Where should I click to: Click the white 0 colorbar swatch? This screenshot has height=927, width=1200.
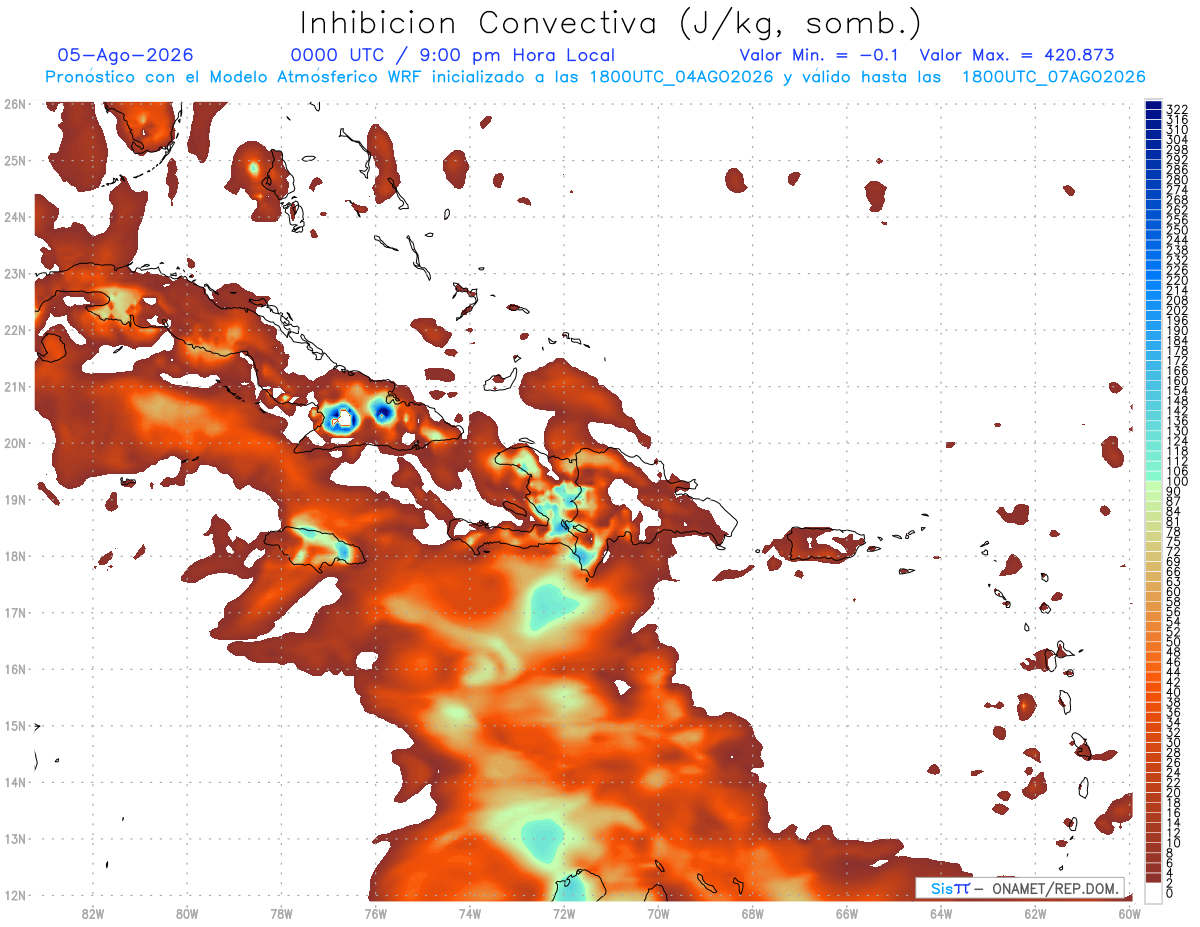click(1154, 893)
